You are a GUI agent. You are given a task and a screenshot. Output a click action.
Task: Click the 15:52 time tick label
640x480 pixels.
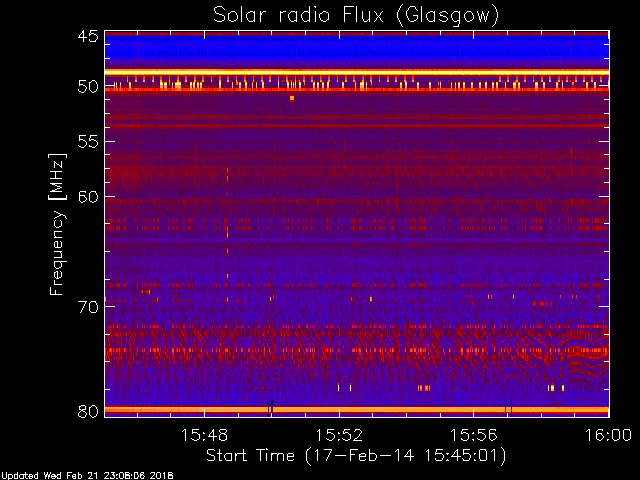click(x=339, y=435)
